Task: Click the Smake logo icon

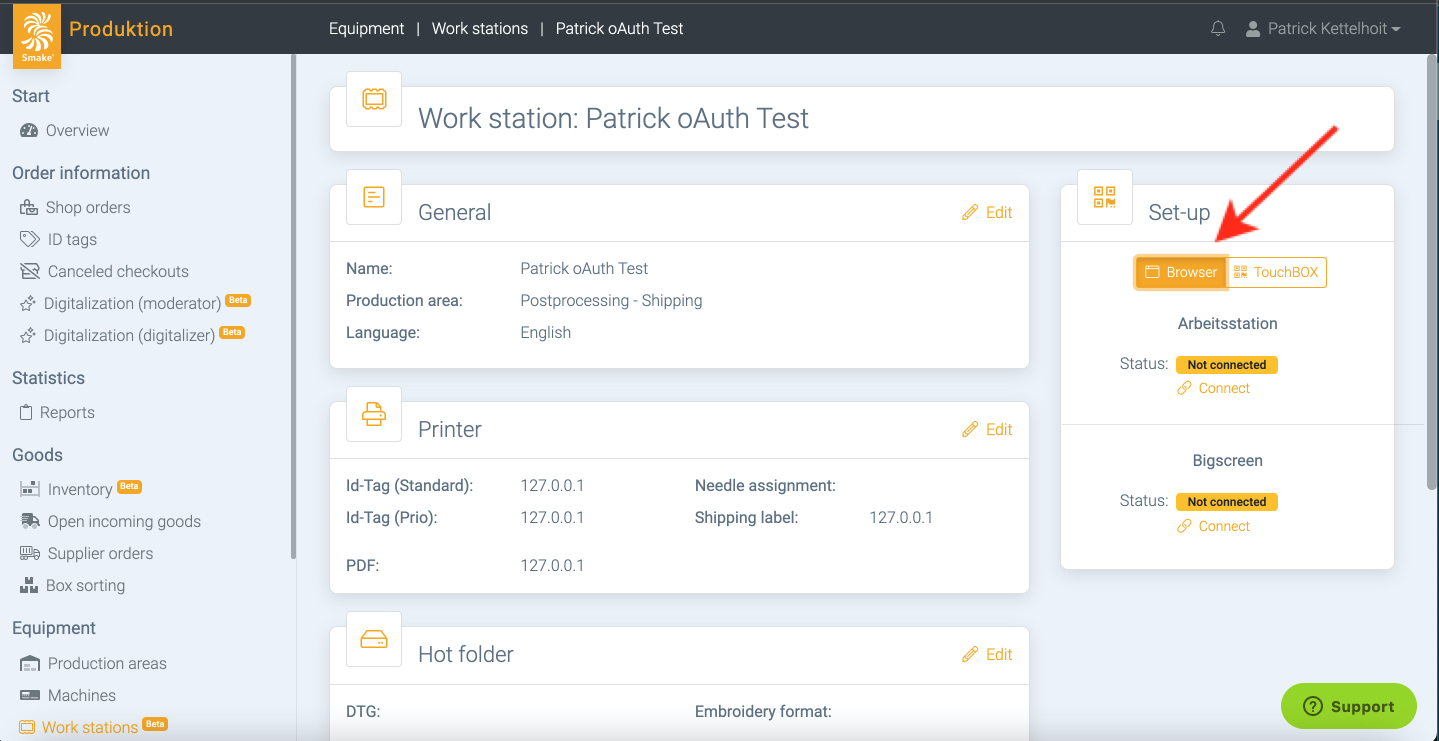Action: click(x=37, y=36)
